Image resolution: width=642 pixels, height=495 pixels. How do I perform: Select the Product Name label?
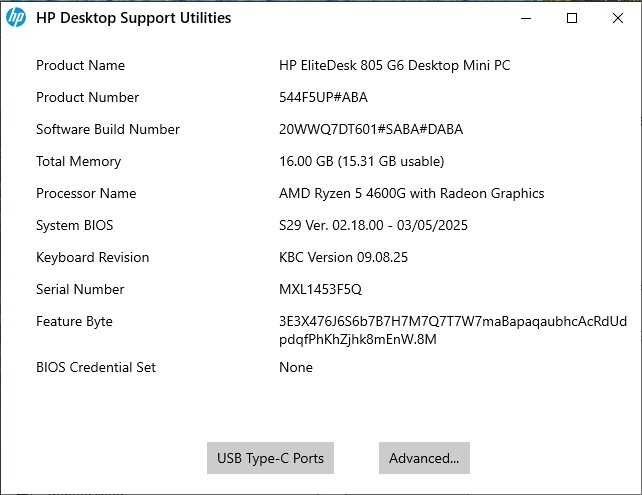pos(80,65)
